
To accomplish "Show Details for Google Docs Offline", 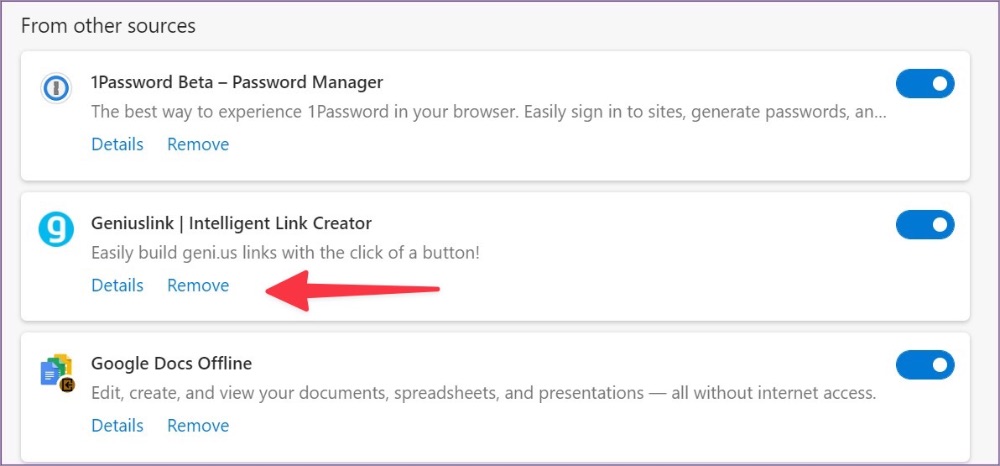I will [x=117, y=425].
